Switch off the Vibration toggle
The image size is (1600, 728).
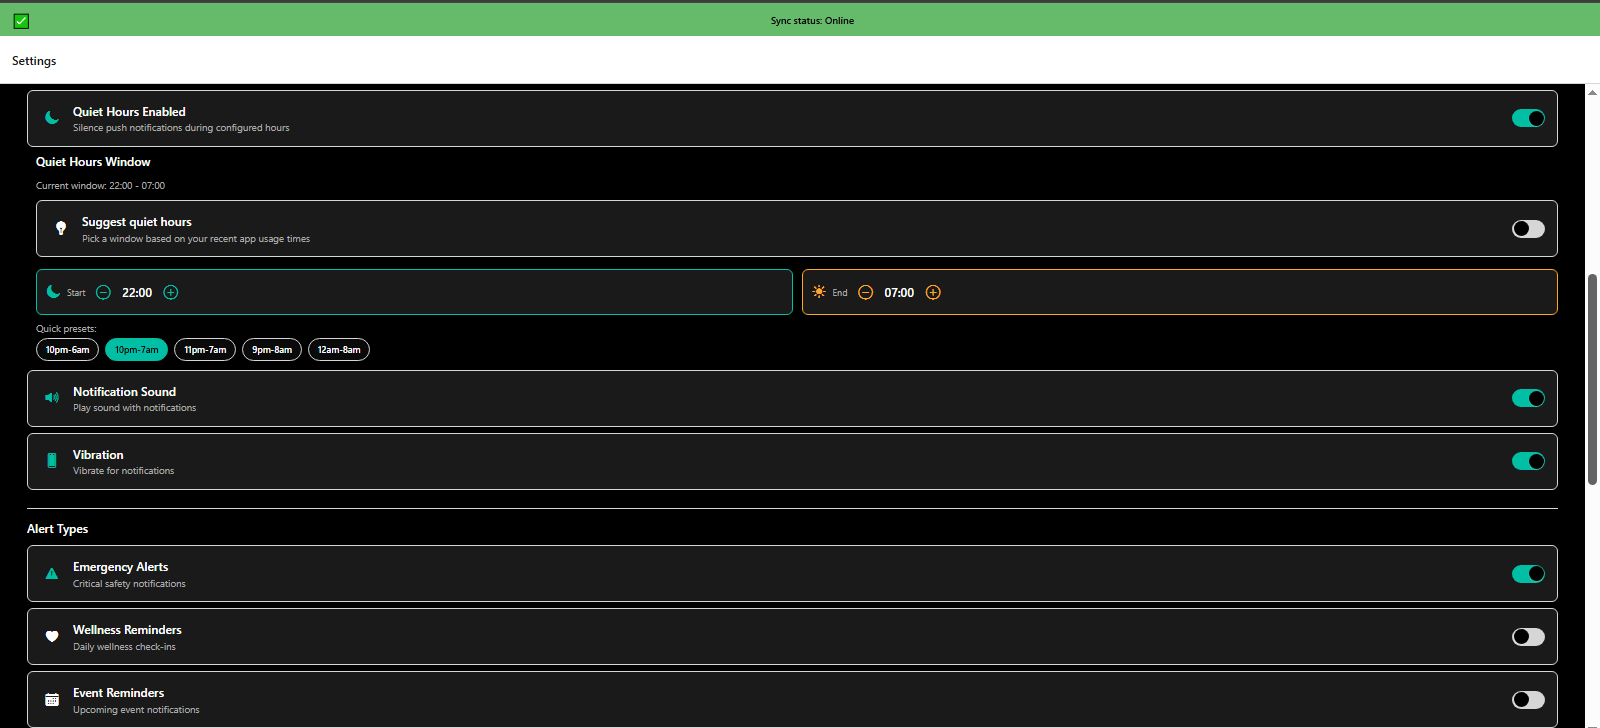coord(1528,461)
